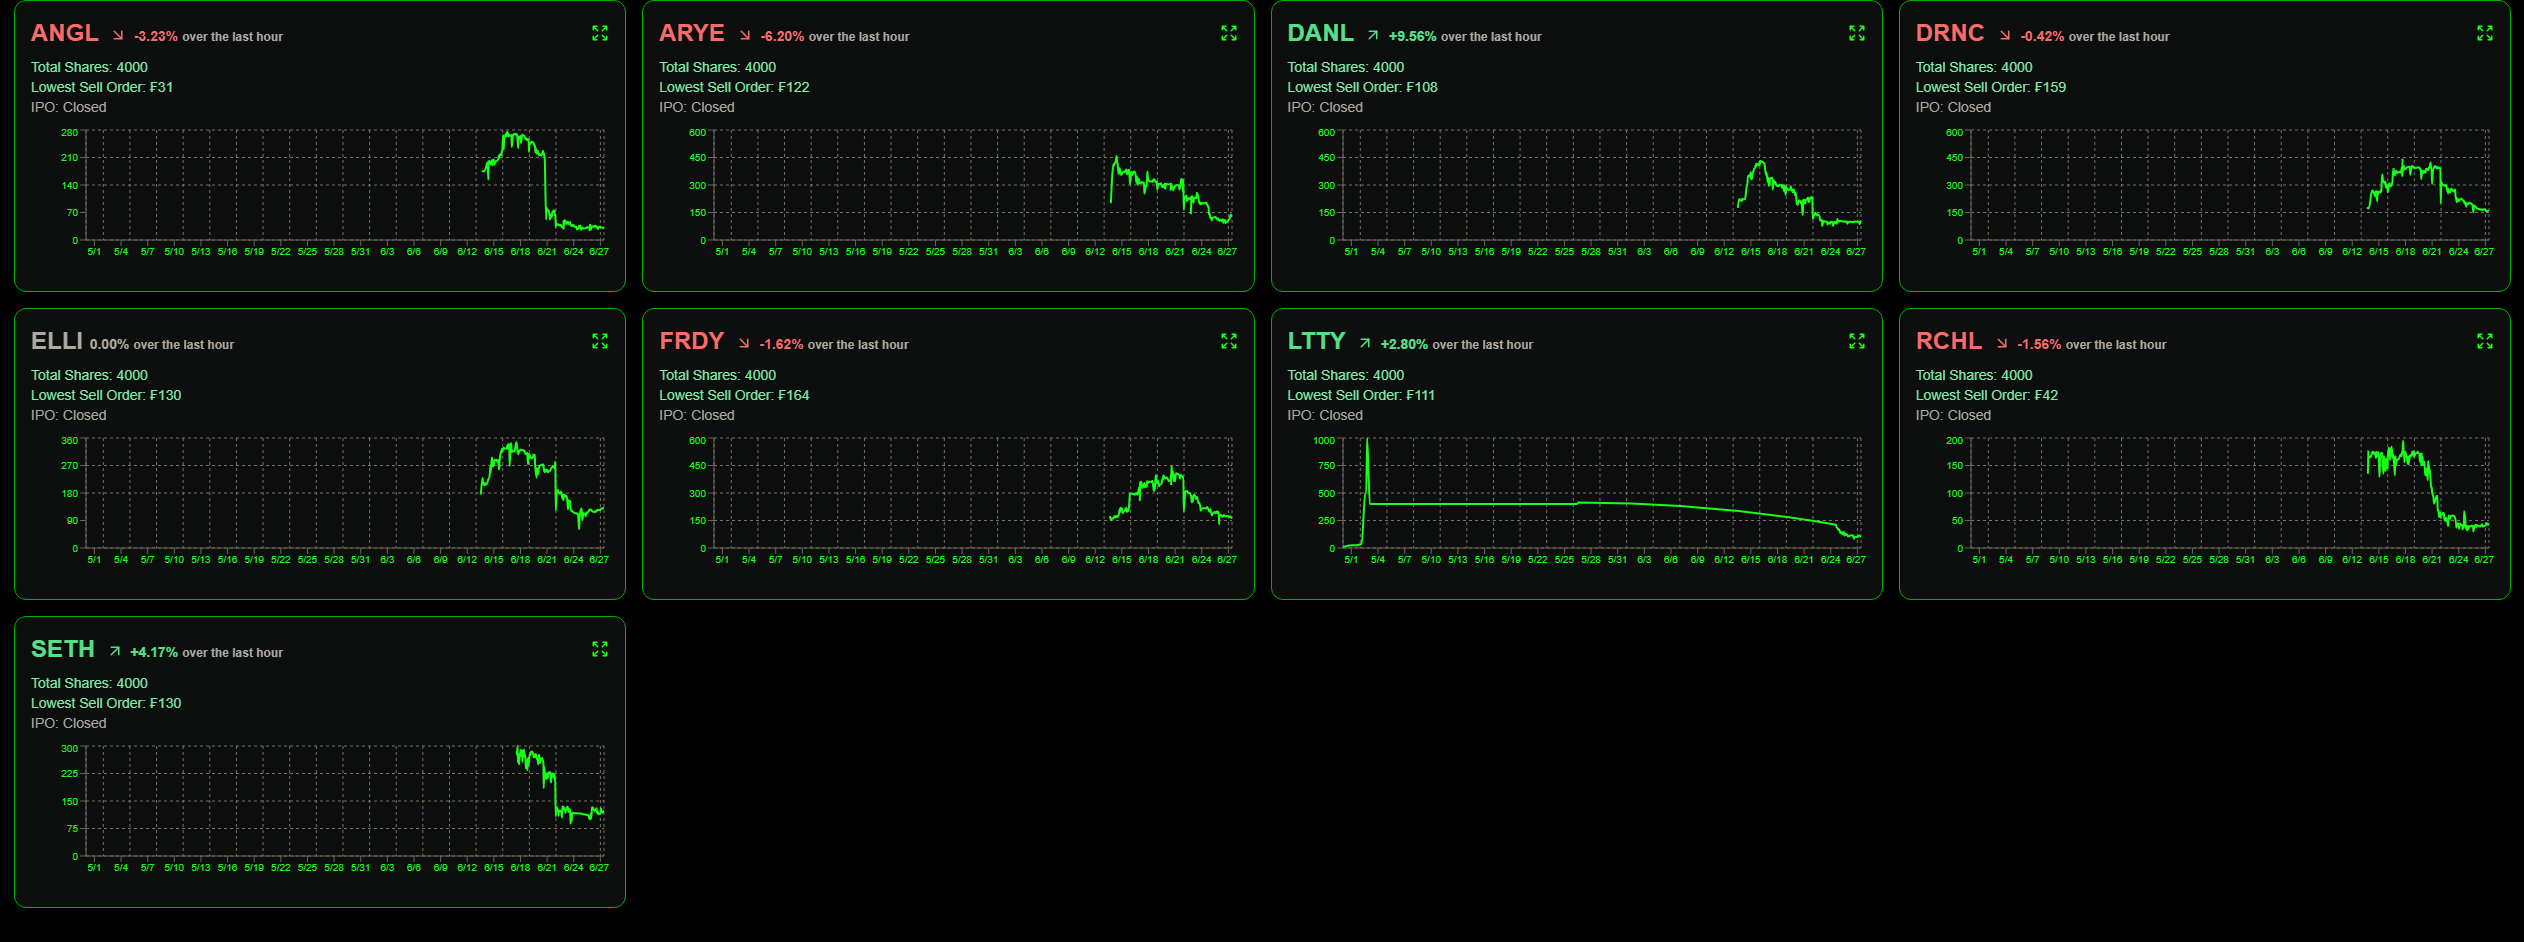Select ARYE's -6.20% hourly change
The image size is (2524, 942).
pyautogui.click(x=782, y=37)
